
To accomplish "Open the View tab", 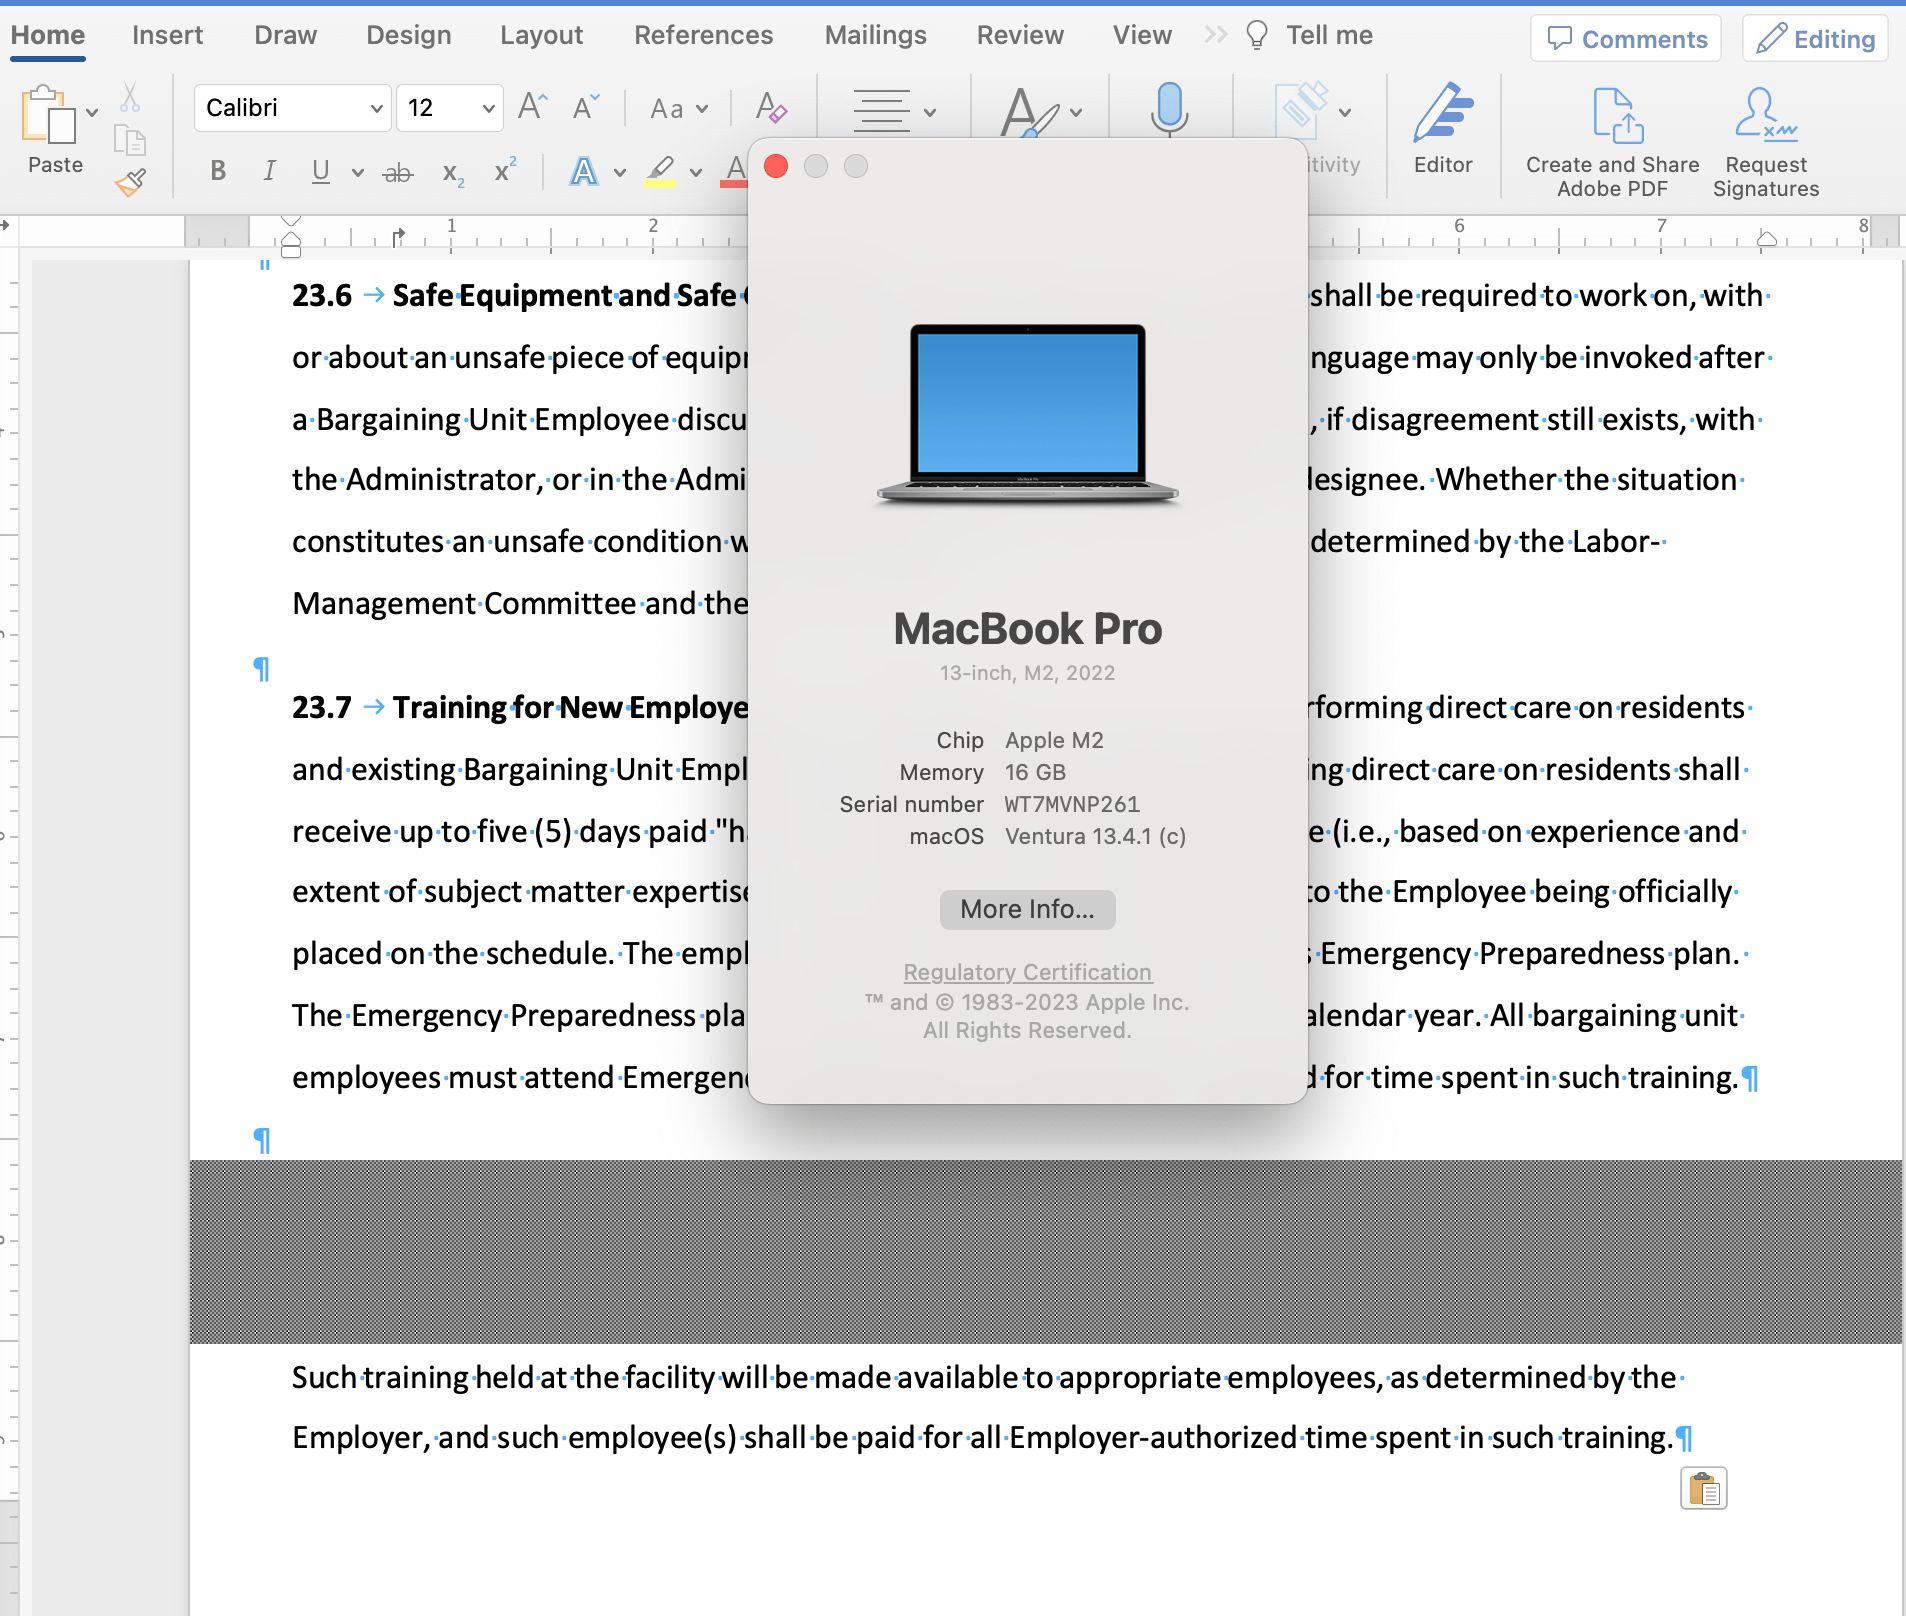I will coord(1142,35).
